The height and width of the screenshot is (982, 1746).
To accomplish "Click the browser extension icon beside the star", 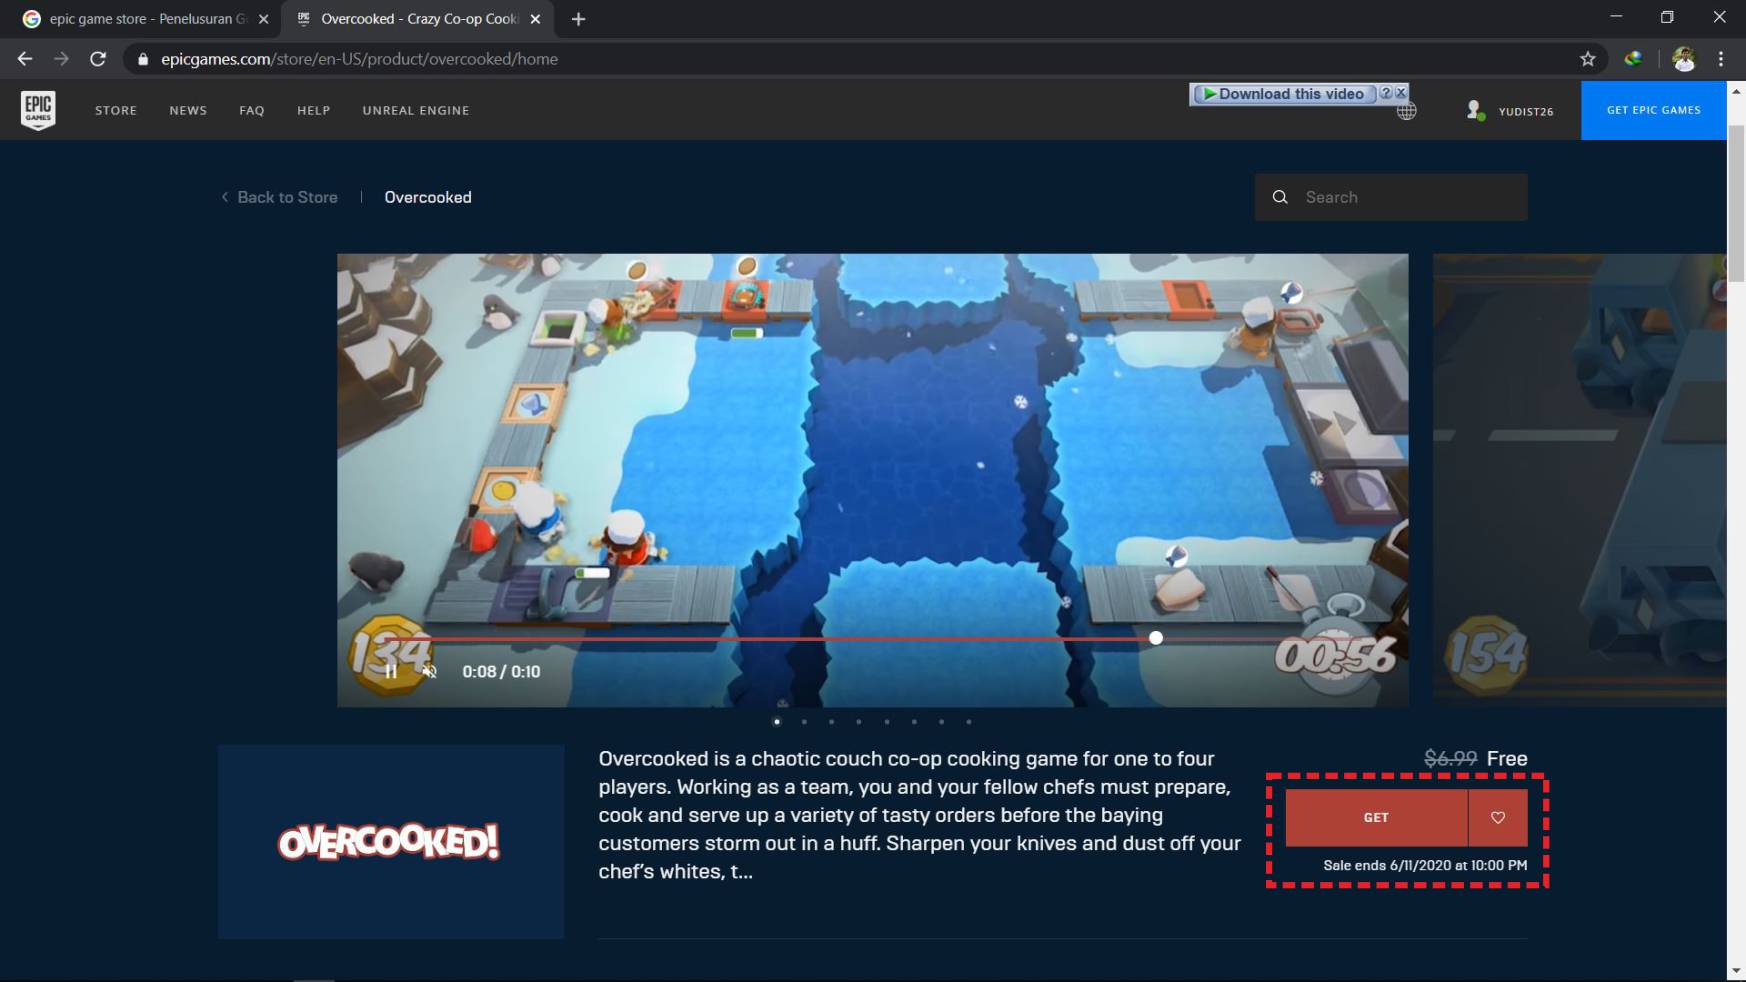I will (1633, 59).
